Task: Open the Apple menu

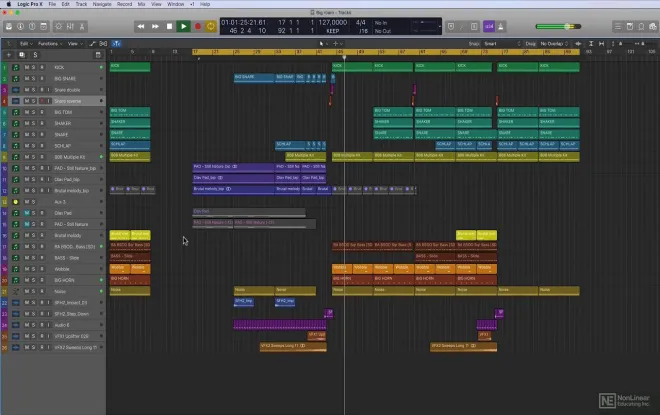Action: coord(8,4)
